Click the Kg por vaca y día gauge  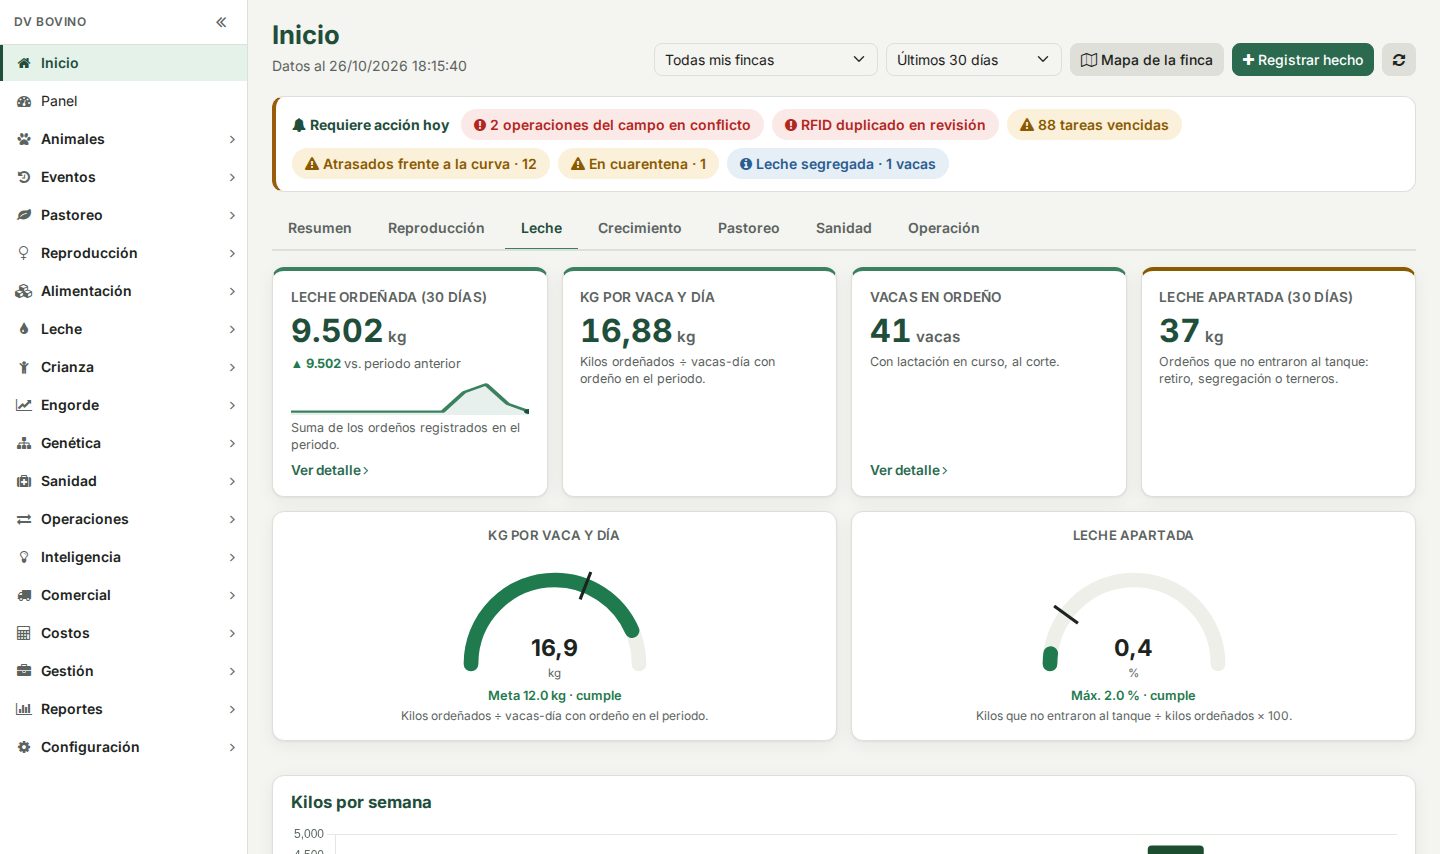tap(555, 622)
